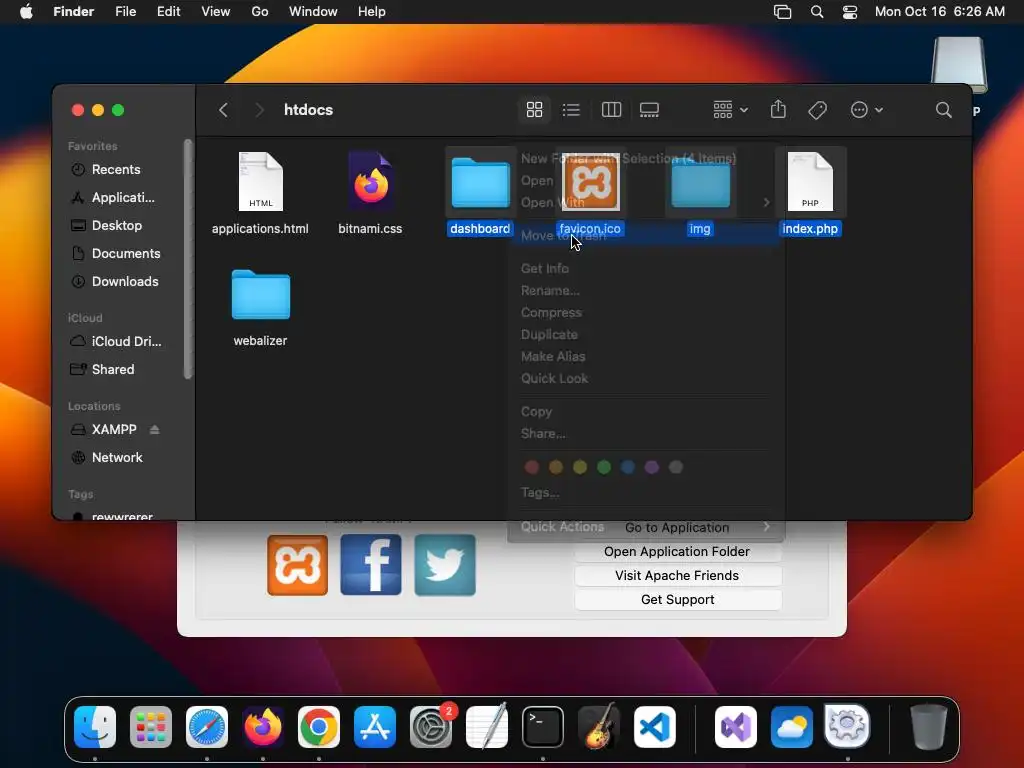Choose Quick Look in context menu
This screenshot has width=1024, height=768.
tap(645, 379)
